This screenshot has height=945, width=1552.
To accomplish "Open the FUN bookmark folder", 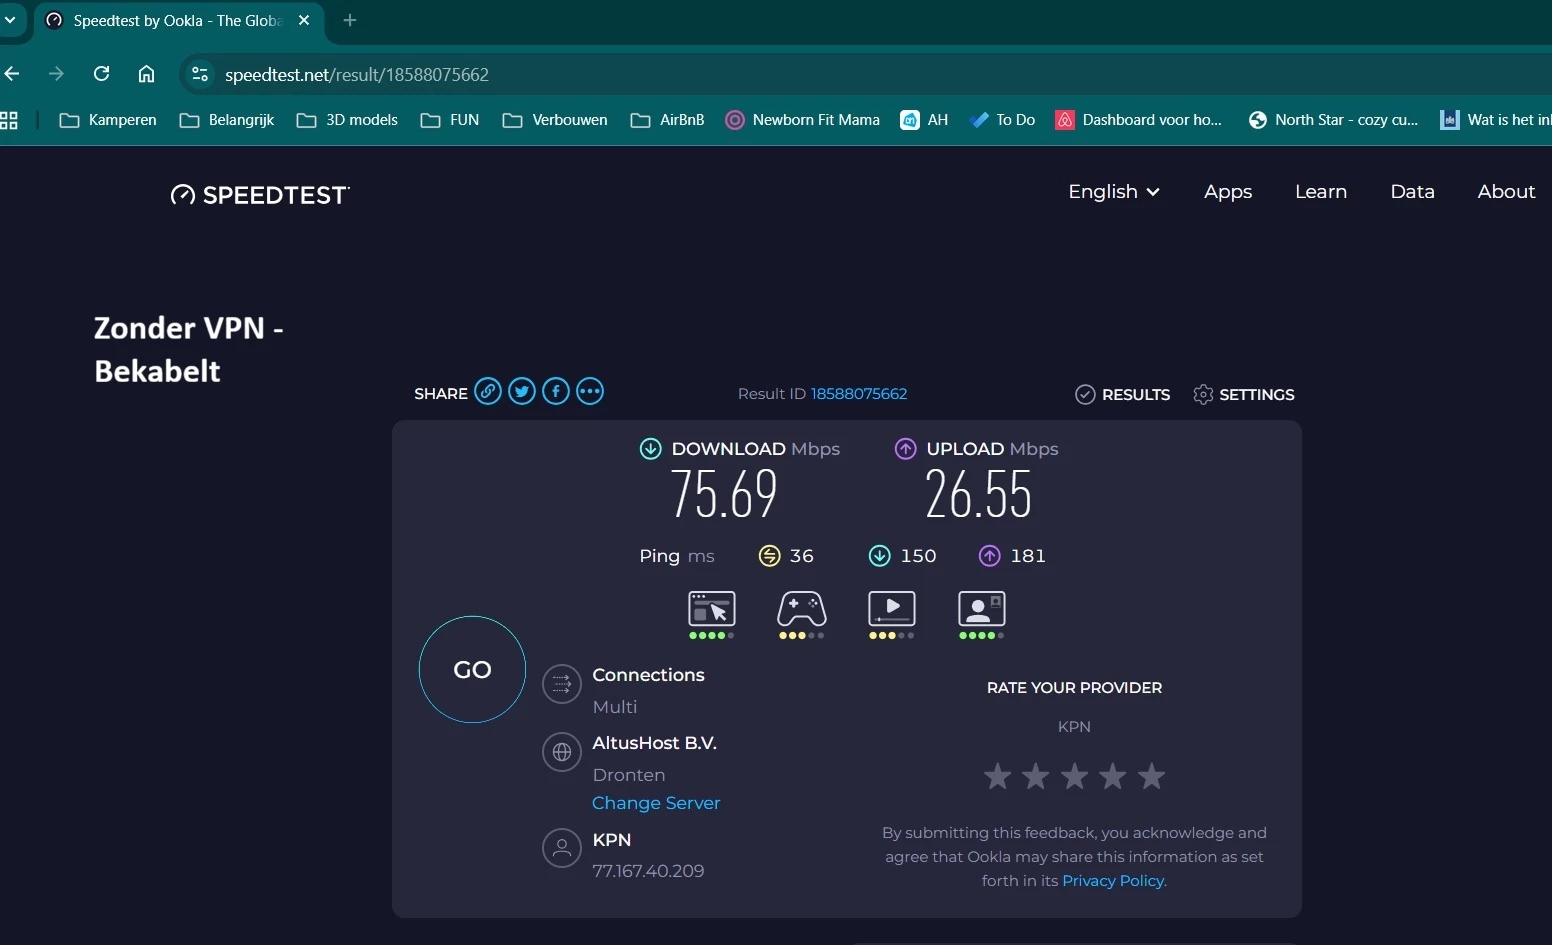I will [450, 120].
